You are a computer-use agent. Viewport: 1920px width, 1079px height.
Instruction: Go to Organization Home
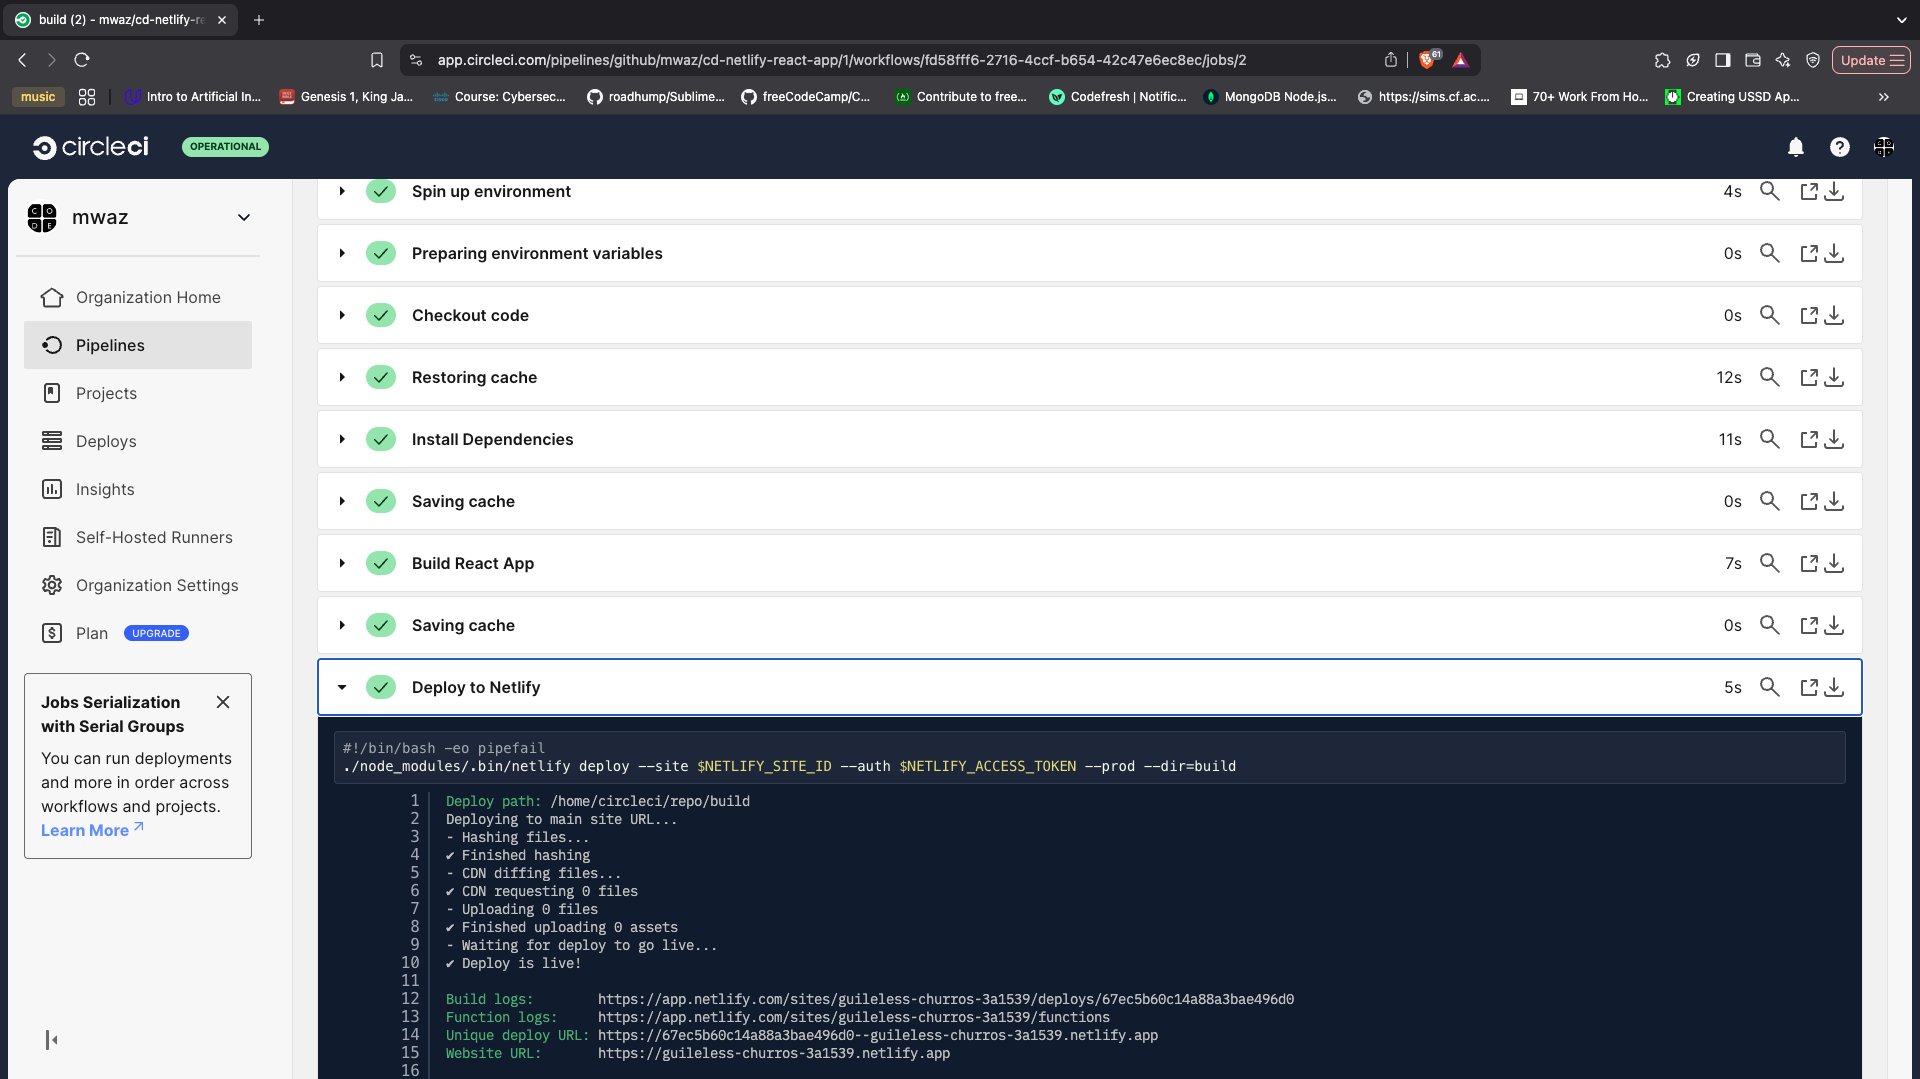[x=138, y=297]
